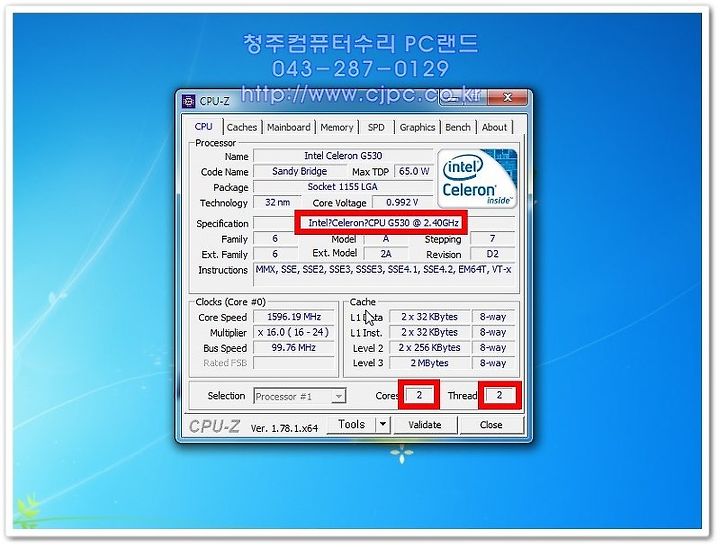720x547 pixels.
Task: Click the Instructions list starting with MMX
Action: pos(384,275)
